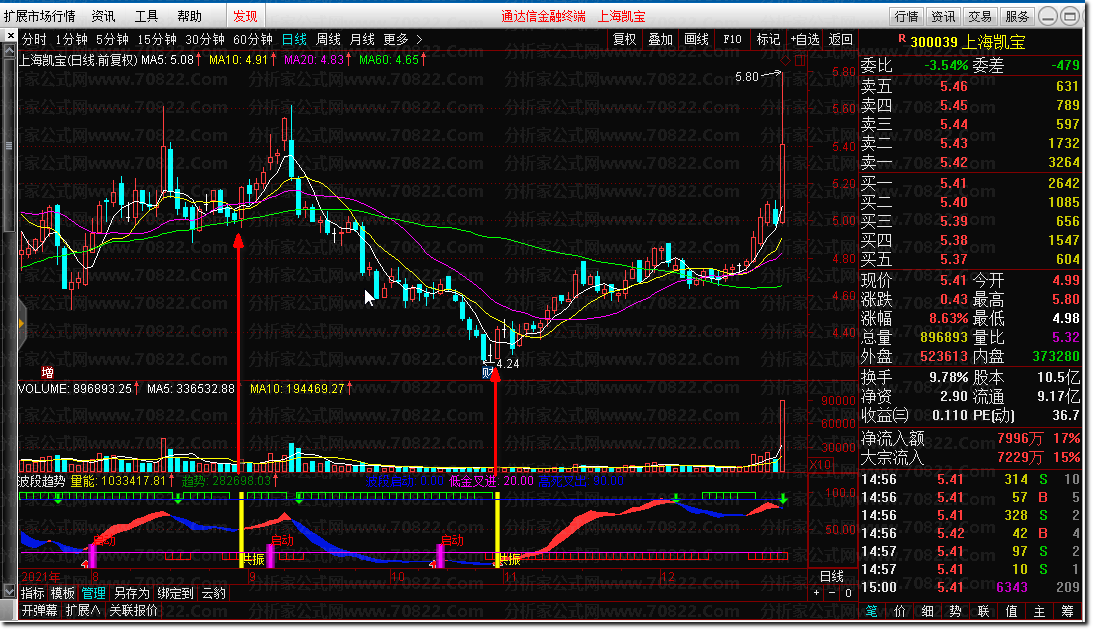Click the 绑定到 bind button

tap(175, 593)
